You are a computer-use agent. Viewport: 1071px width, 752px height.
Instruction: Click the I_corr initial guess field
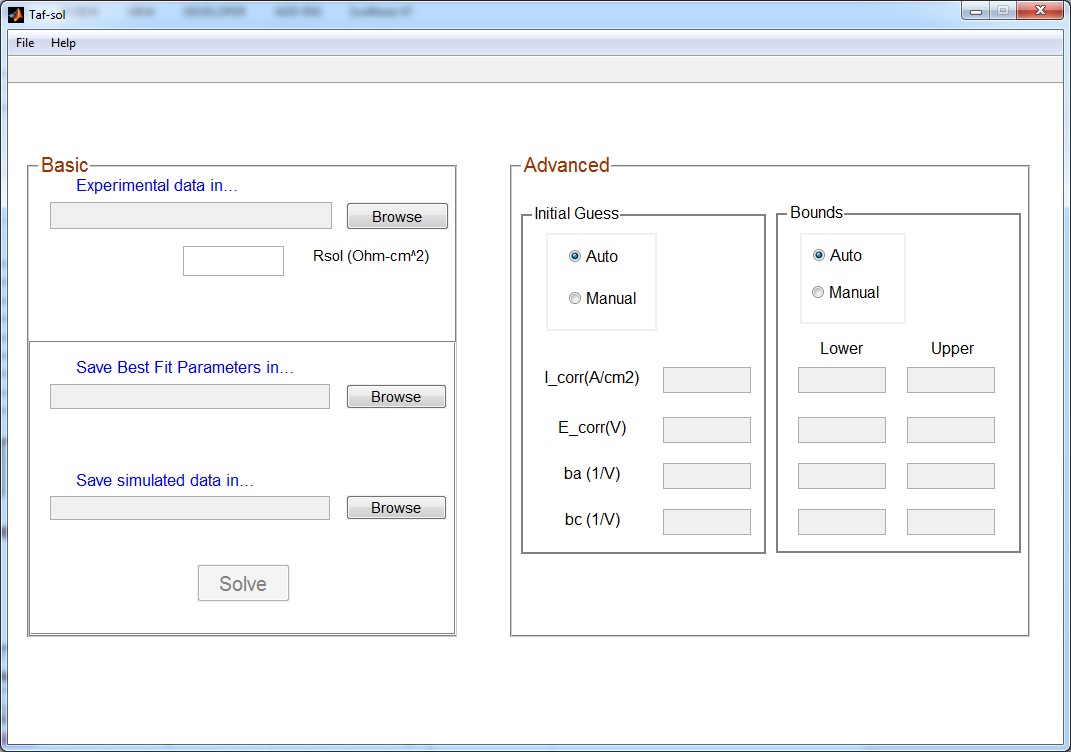707,380
